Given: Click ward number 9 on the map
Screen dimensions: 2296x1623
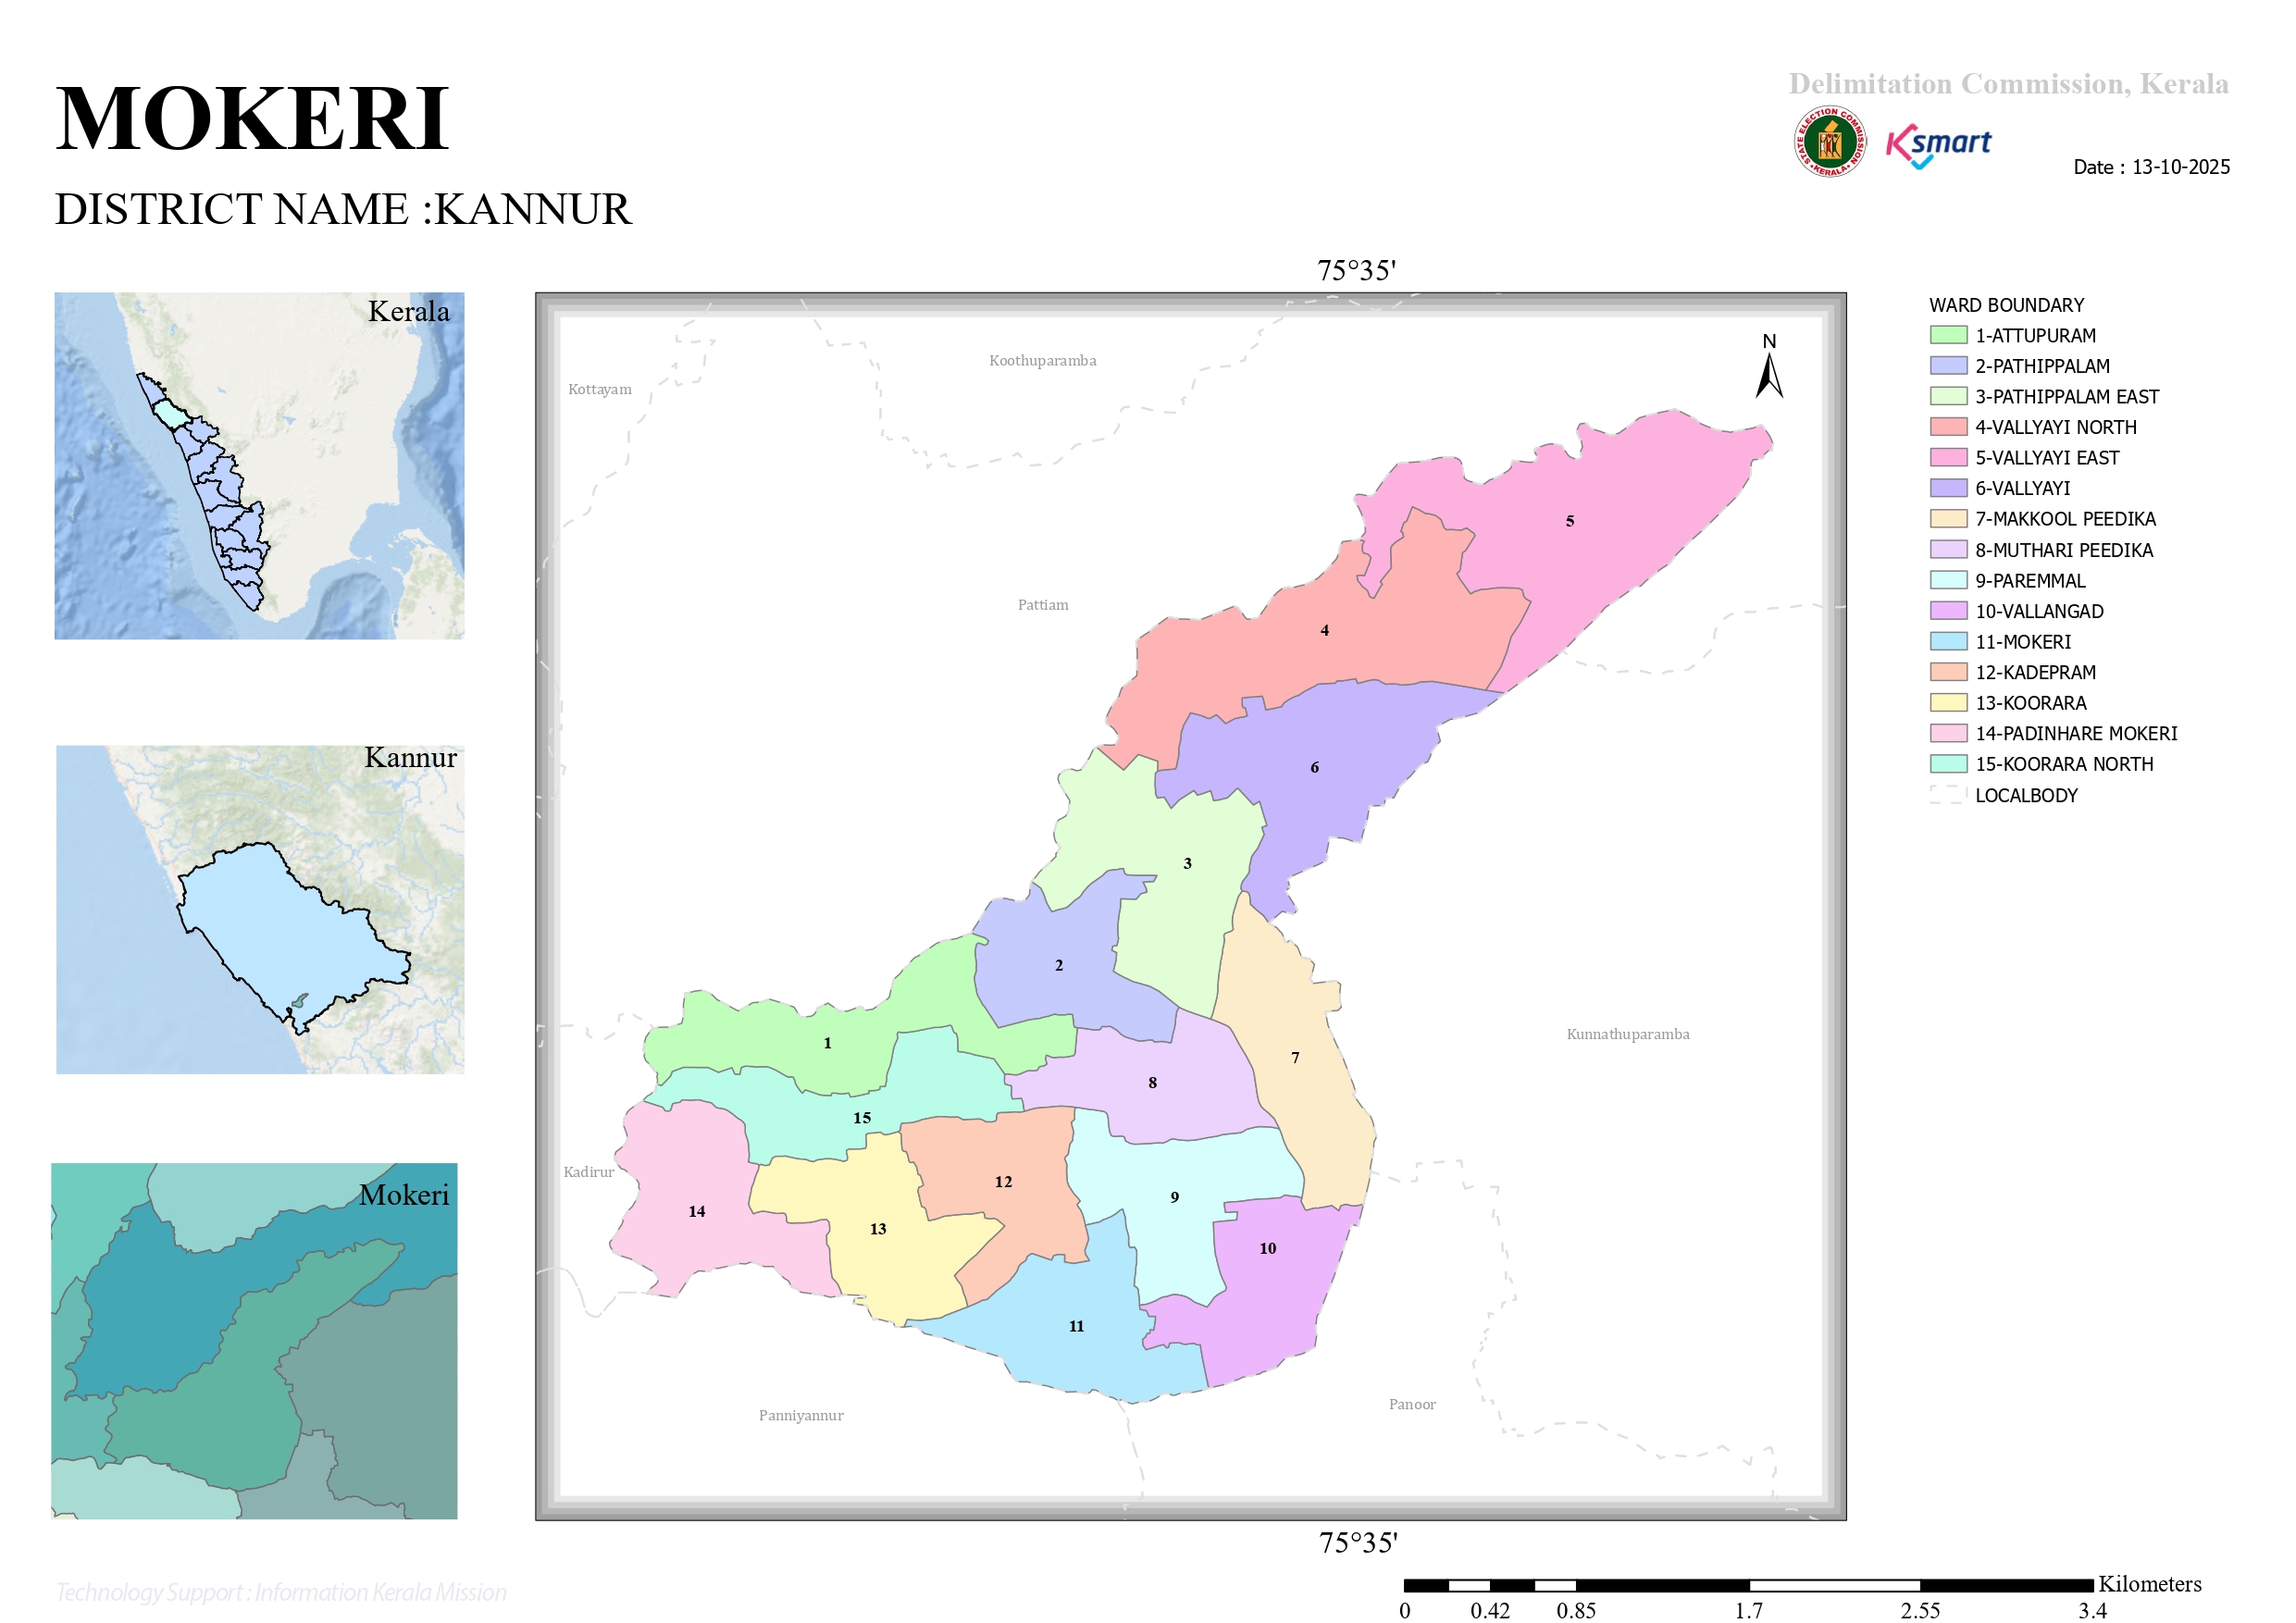Looking at the screenshot, I should pyautogui.click(x=1174, y=1197).
